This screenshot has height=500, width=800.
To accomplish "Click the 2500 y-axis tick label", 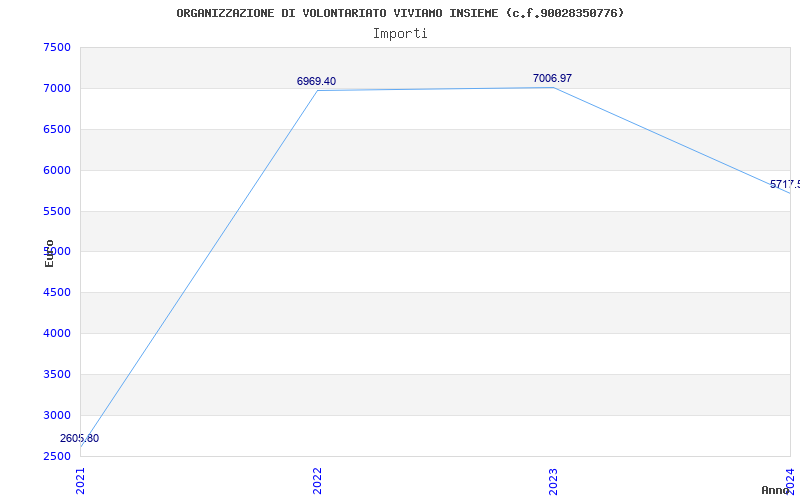I will pos(57,456).
